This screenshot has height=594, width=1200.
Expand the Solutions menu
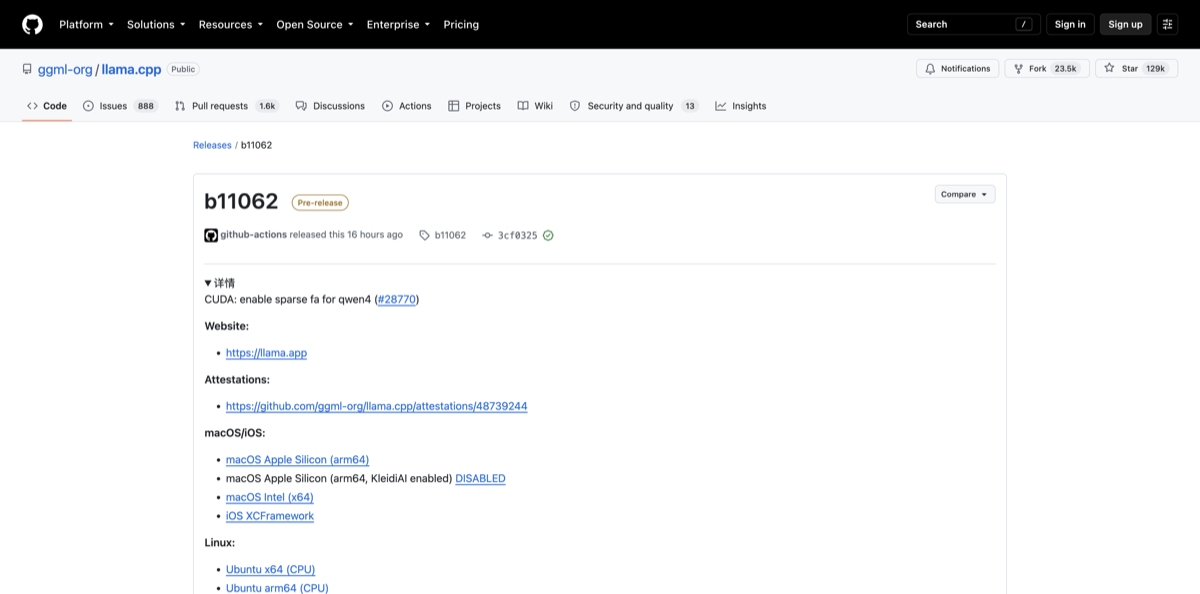point(156,24)
